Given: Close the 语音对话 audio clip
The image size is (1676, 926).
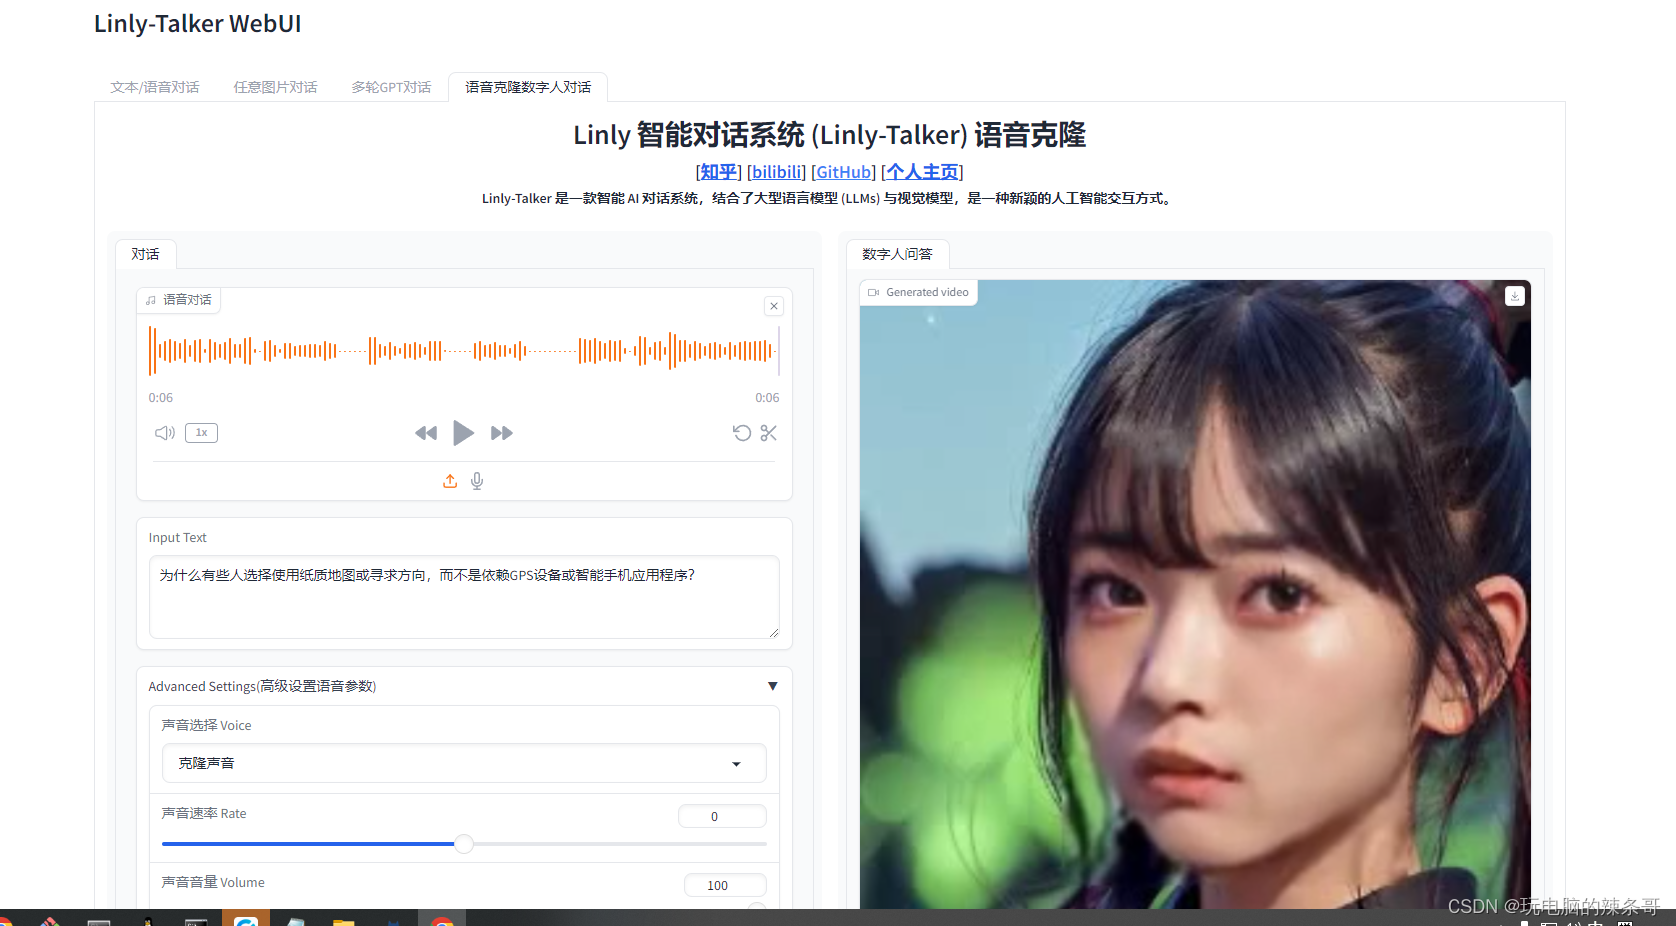Looking at the screenshot, I should pyautogui.click(x=773, y=306).
